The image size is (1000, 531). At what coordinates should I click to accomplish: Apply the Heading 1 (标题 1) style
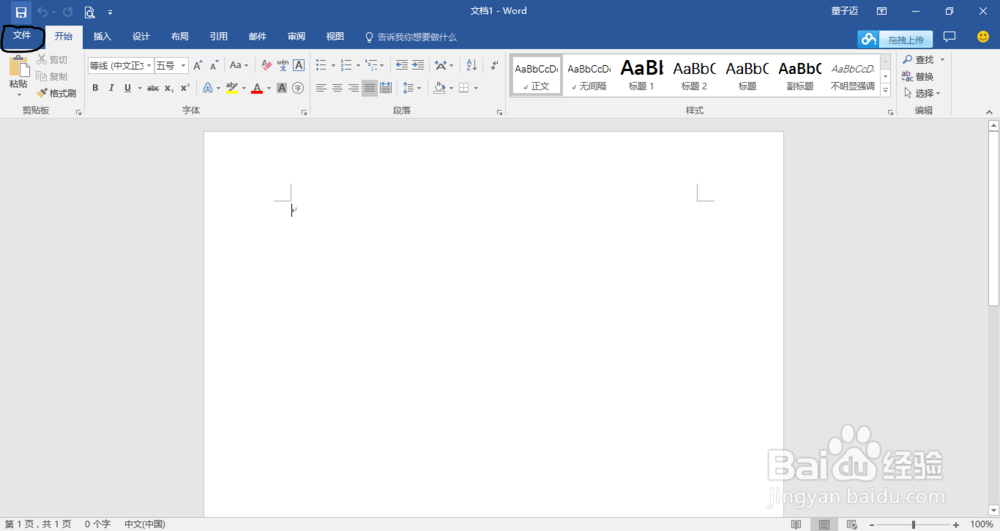(642, 75)
